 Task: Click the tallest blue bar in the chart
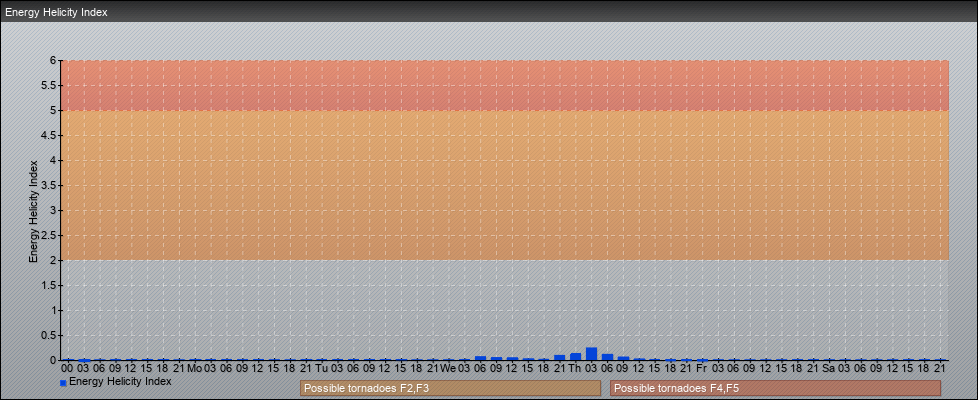591,353
